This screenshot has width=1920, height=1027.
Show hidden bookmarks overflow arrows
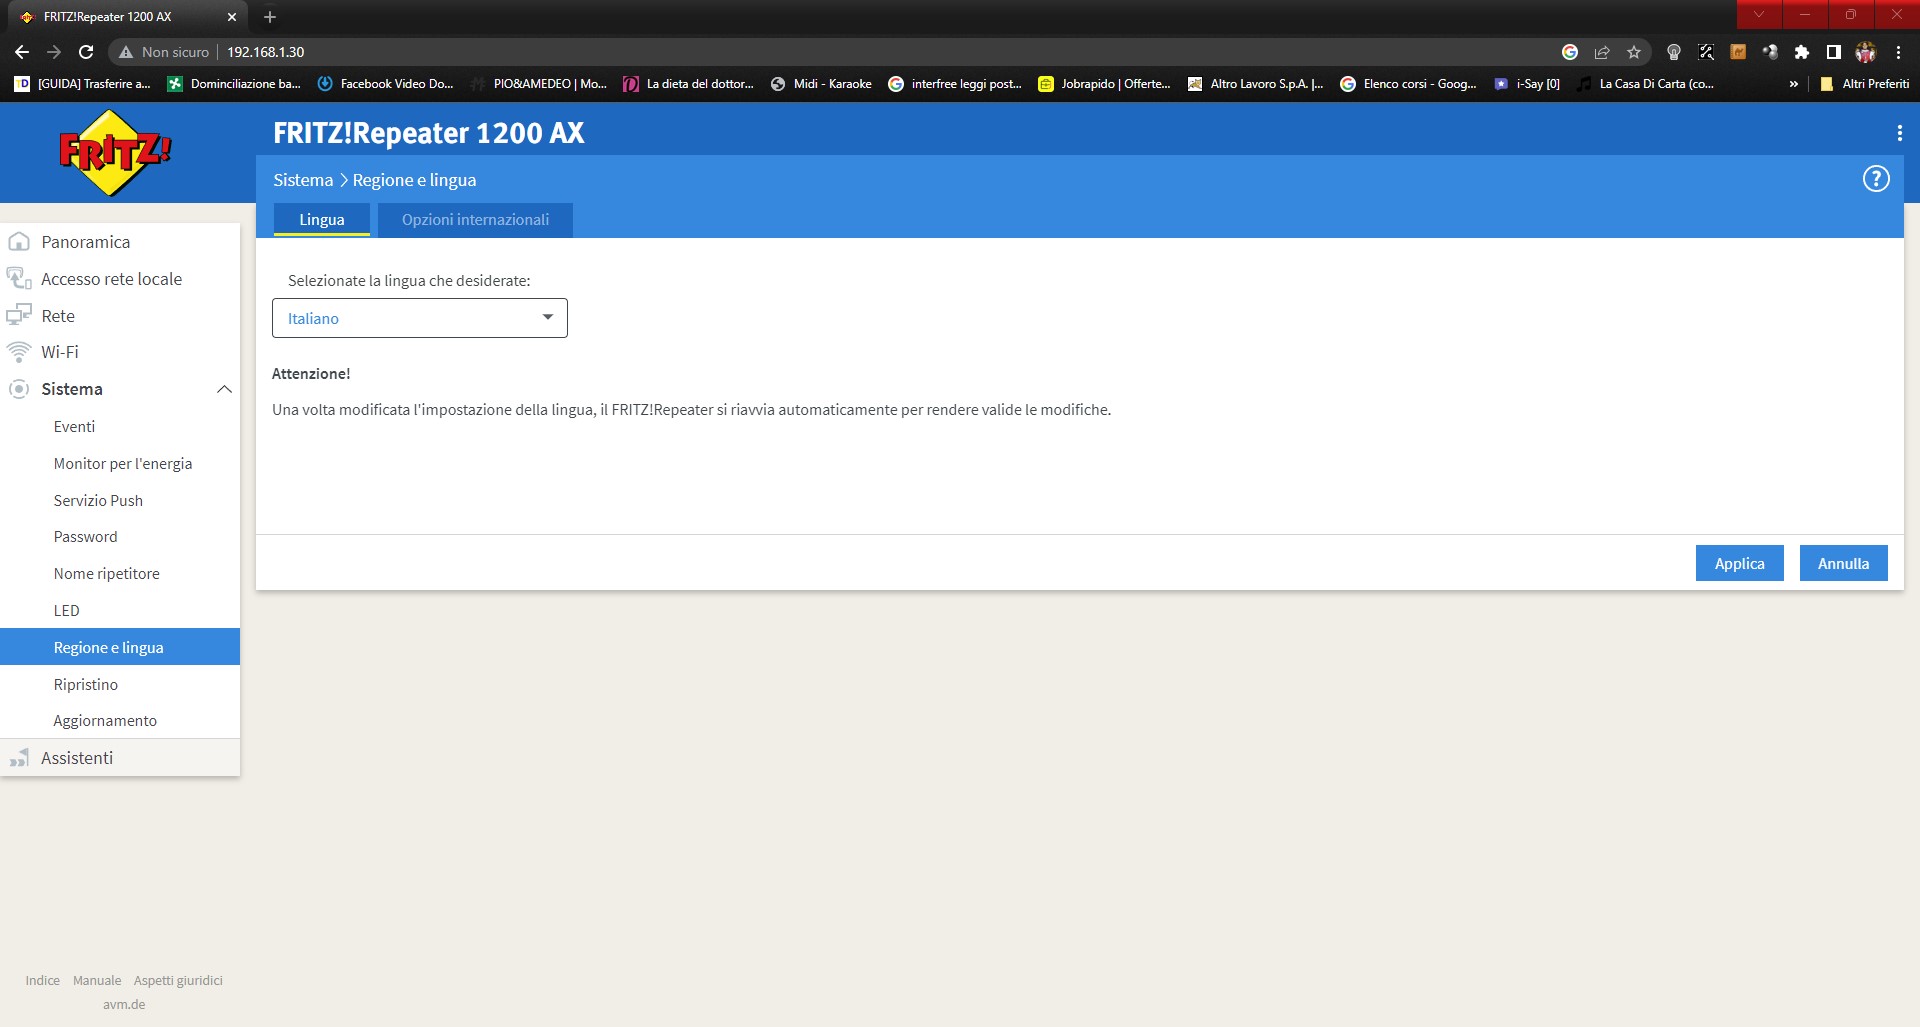click(x=1794, y=84)
